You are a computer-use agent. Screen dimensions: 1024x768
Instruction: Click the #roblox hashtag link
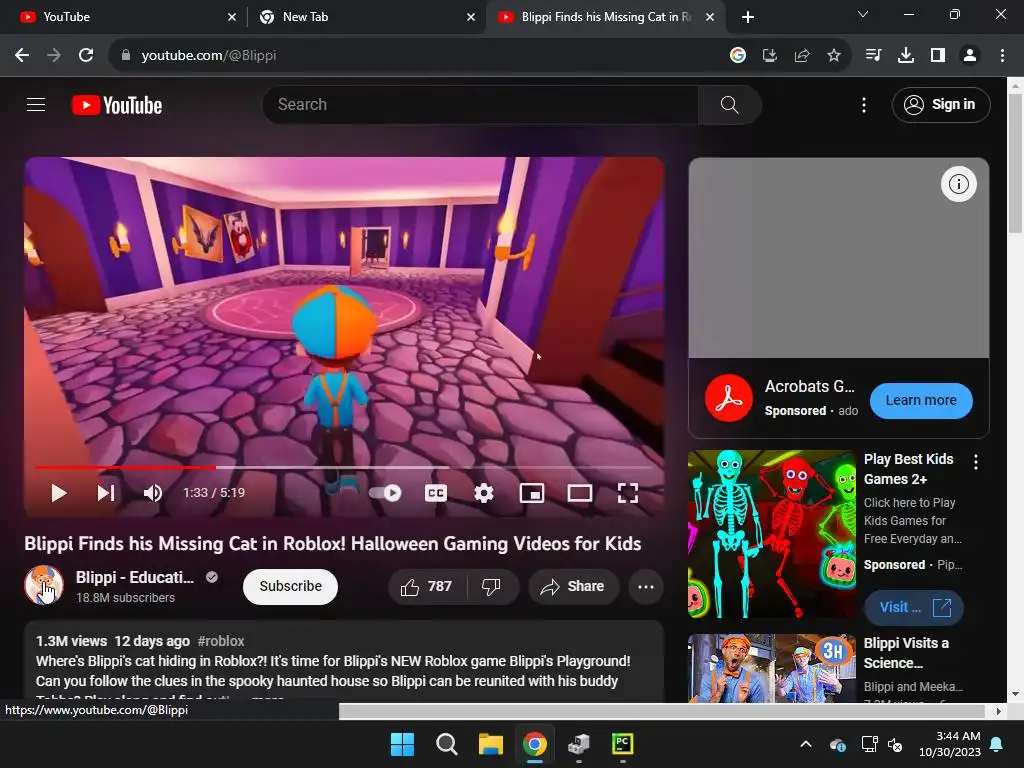tap(221, 641)
